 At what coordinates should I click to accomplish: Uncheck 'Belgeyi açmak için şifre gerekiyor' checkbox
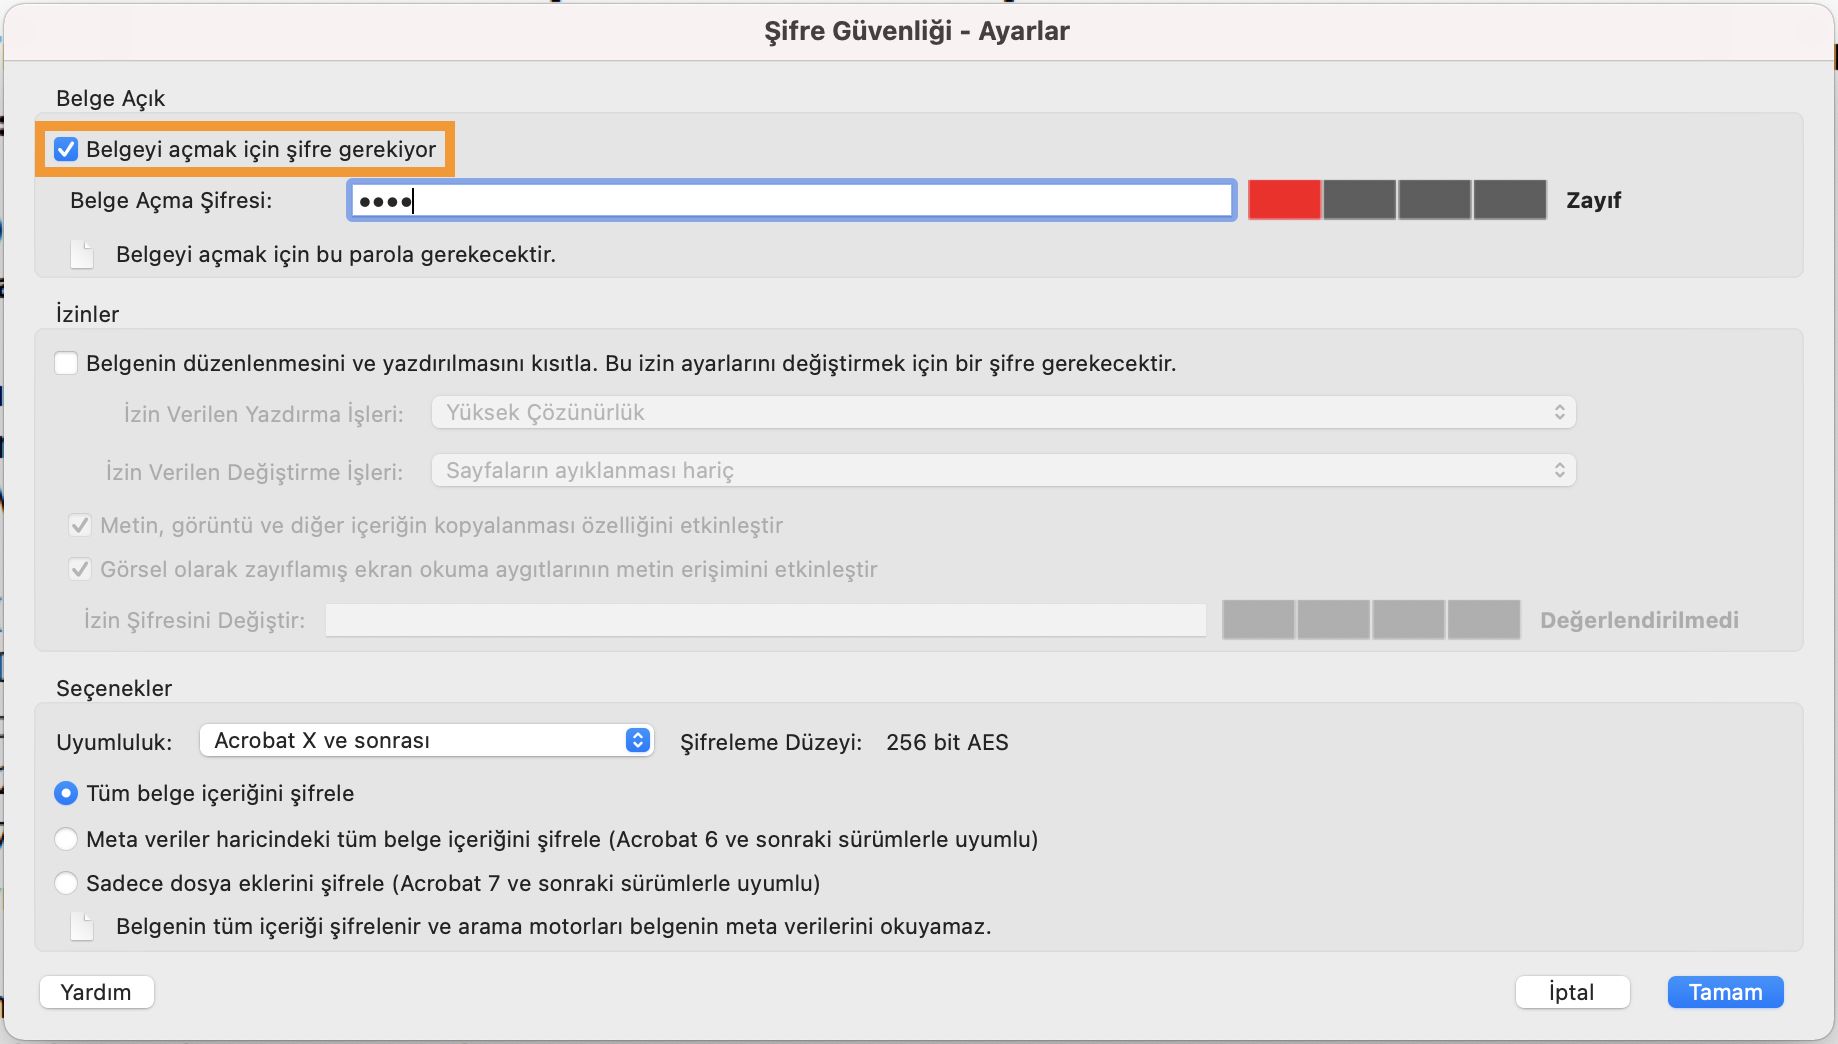coord(66,149)
